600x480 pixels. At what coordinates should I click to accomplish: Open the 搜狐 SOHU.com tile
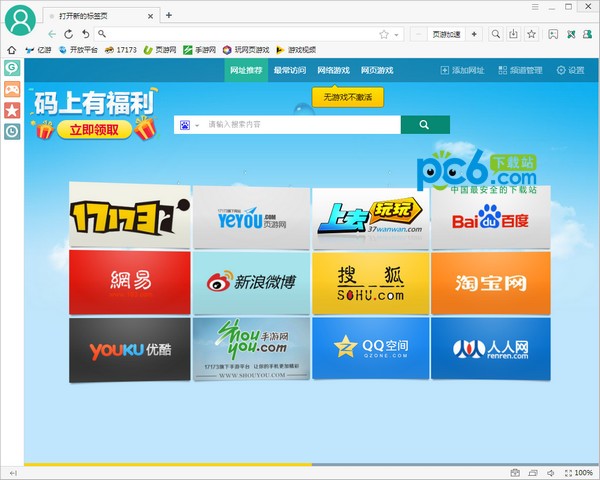tap(370, 283)
